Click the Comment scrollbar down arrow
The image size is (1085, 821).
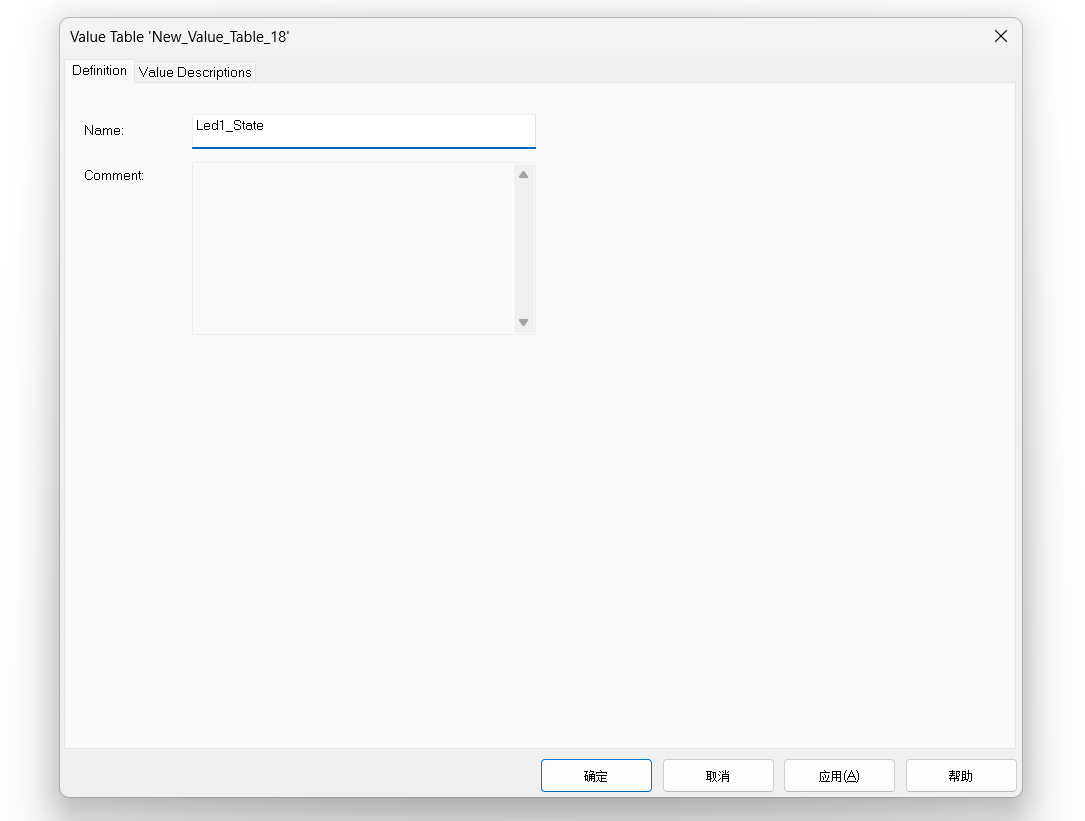pyautogui.click(x=524, y=323)
